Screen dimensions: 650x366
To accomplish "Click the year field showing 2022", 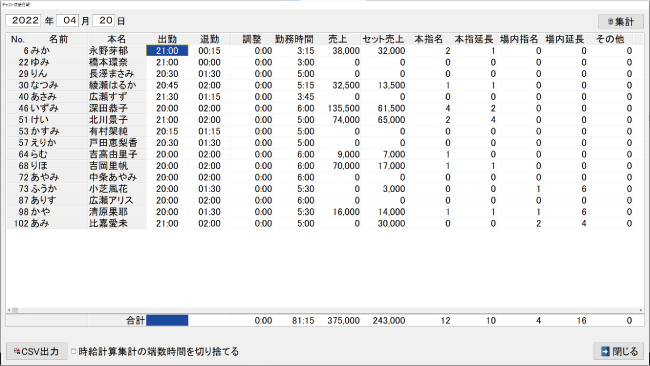I will 24,20.
